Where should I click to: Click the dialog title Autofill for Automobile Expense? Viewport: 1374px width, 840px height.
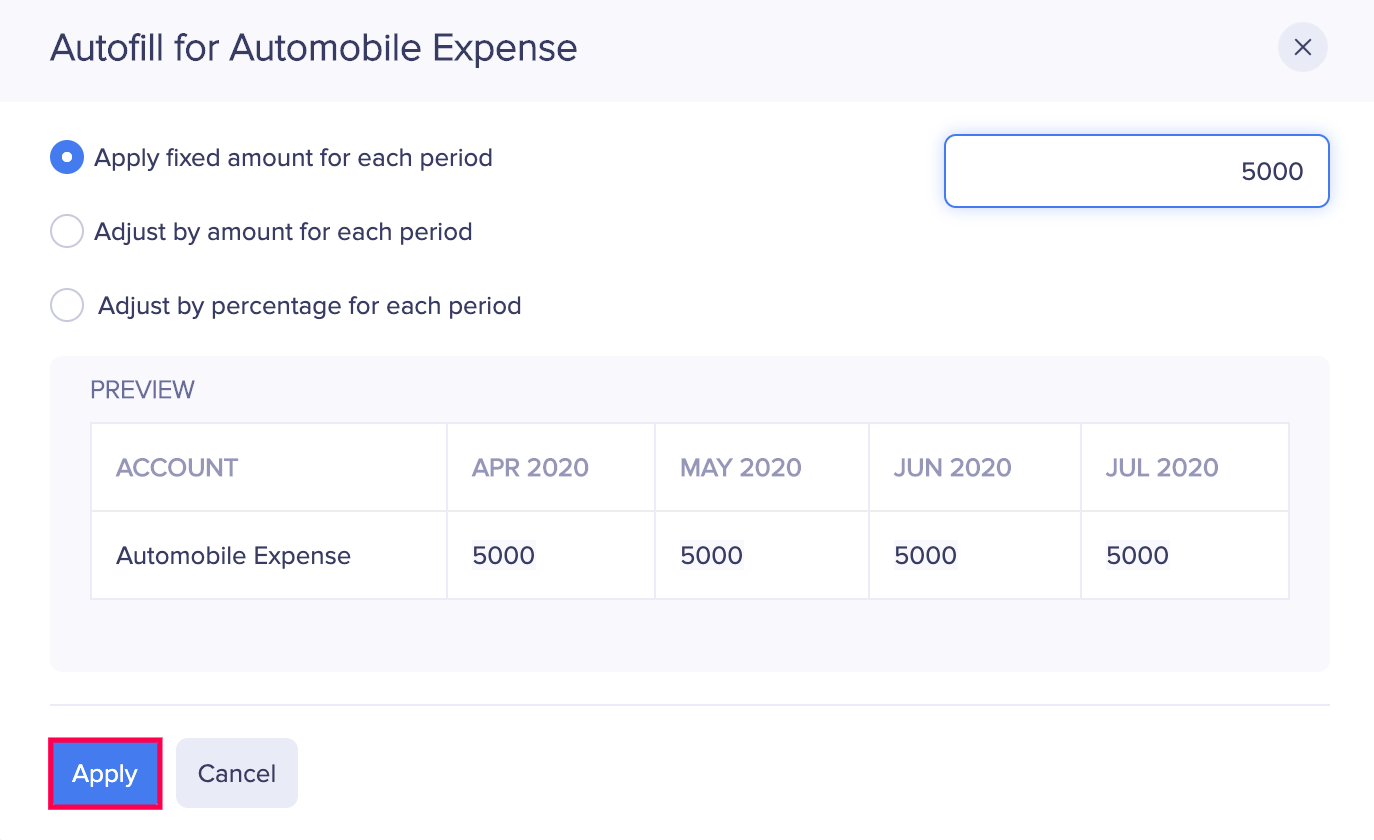313,47
